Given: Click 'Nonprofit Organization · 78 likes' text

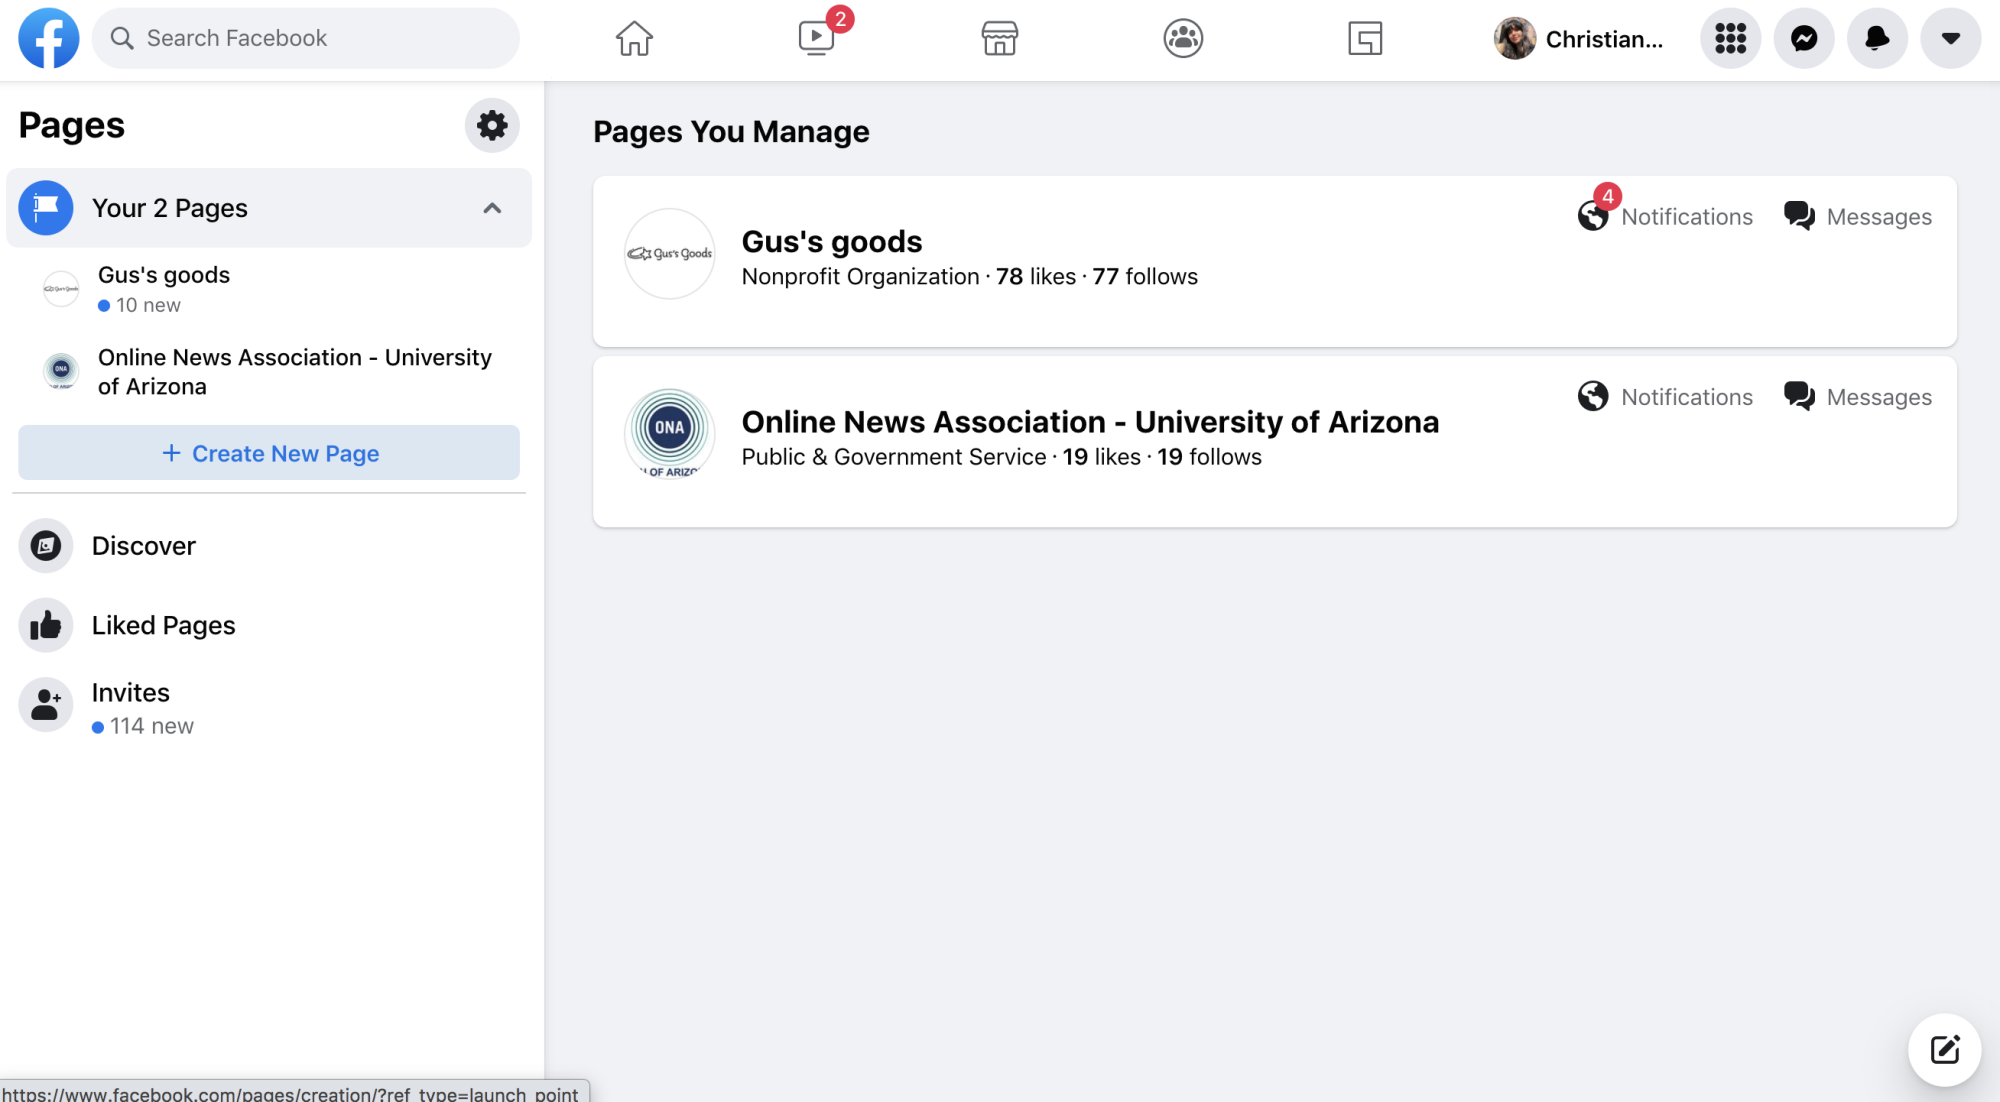Looking at the screenshot, I should [x=908, y=277].
